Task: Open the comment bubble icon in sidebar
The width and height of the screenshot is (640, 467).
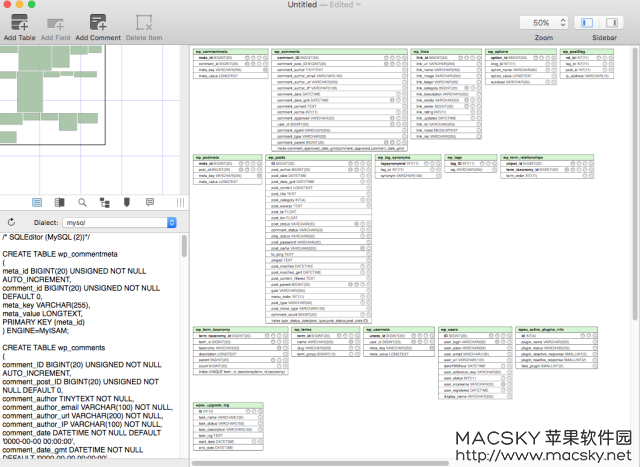Action: (x=150, y=202)
